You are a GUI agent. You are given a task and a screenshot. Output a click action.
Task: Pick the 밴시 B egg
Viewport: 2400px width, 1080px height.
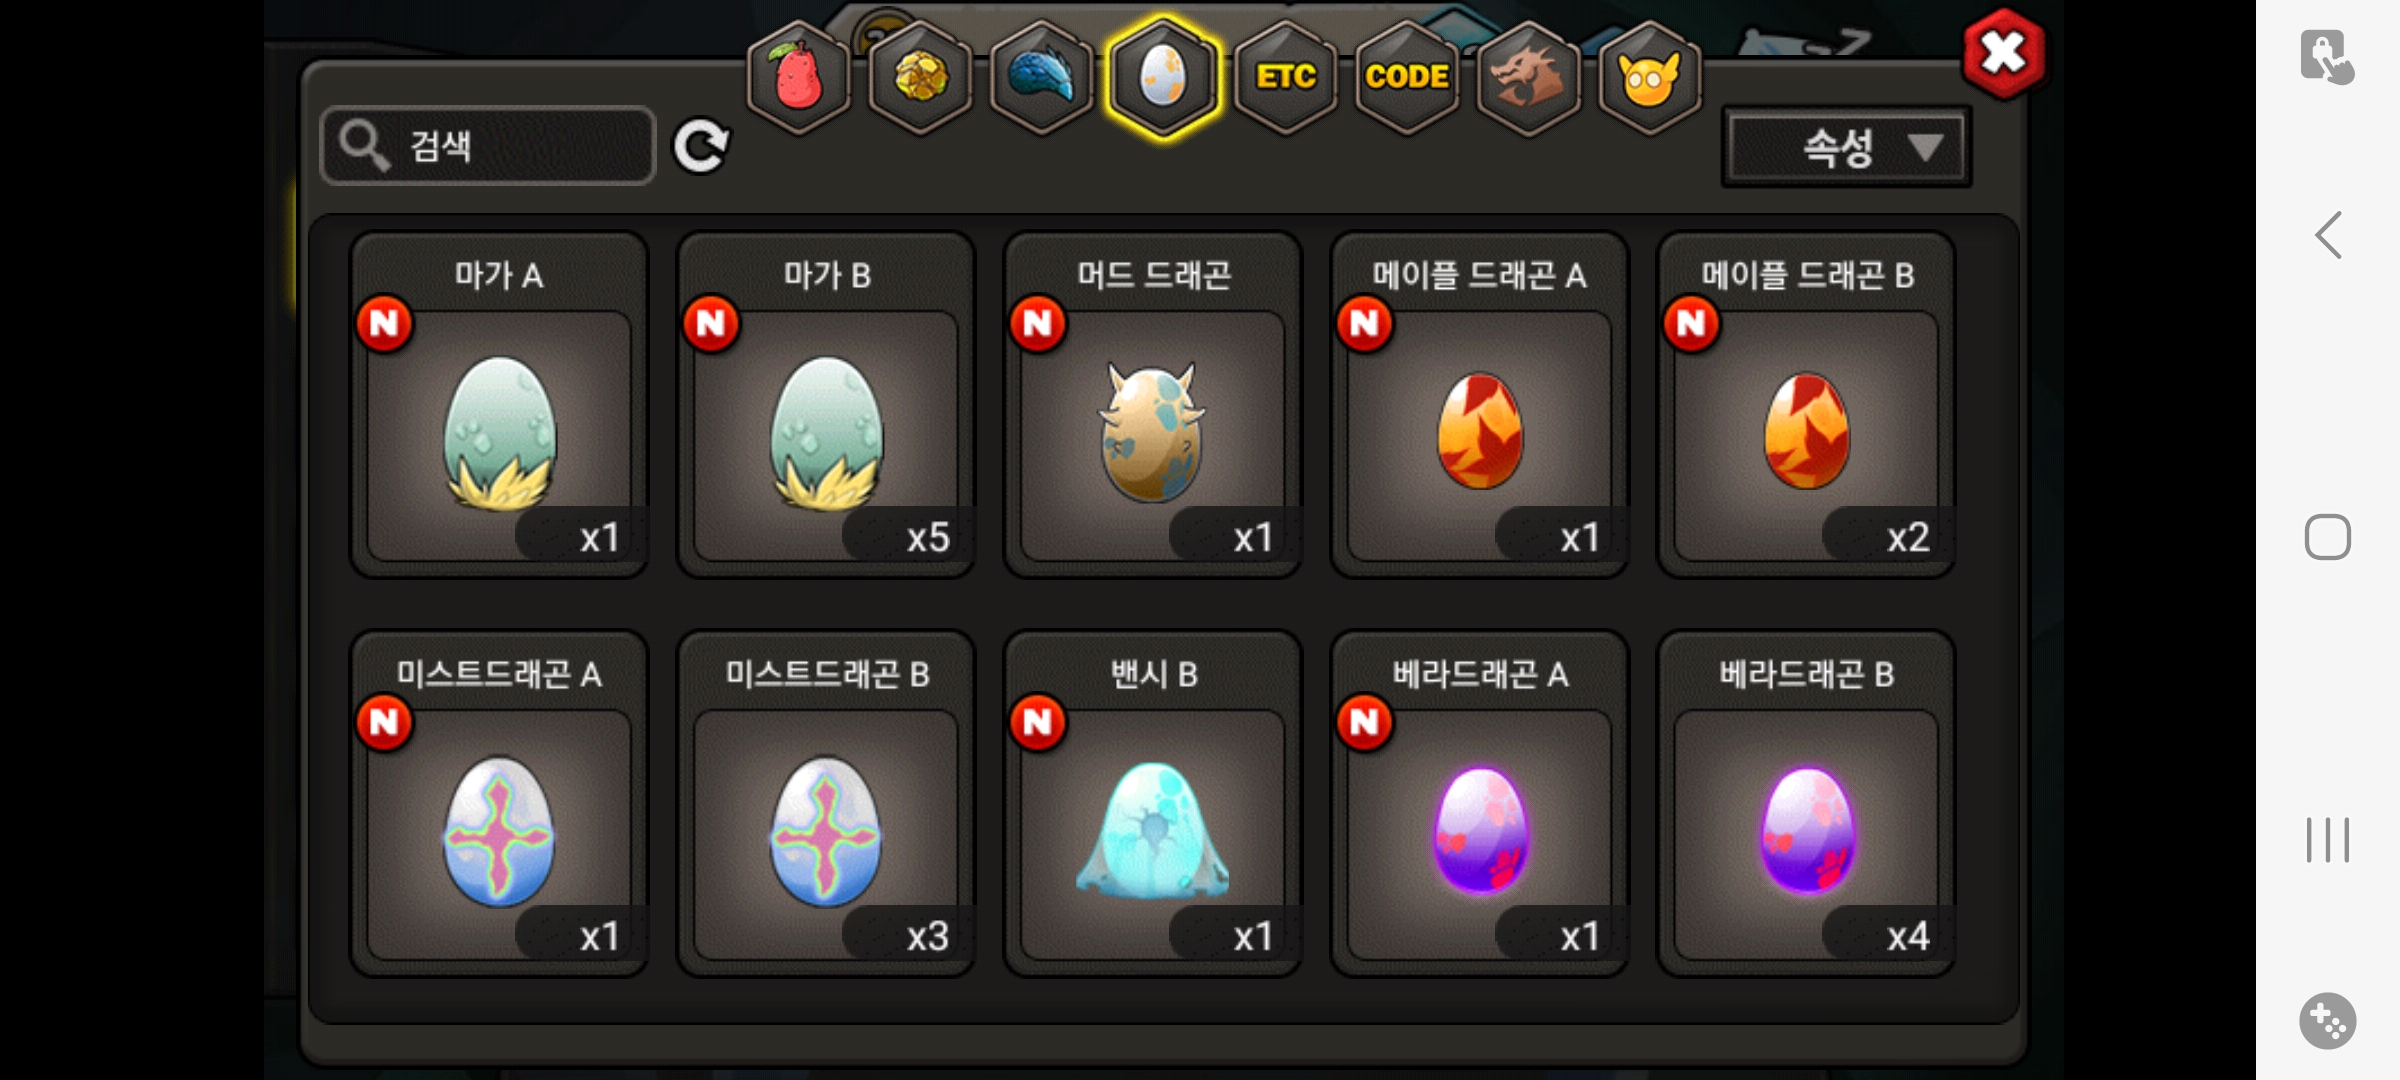click(1153, 804)
